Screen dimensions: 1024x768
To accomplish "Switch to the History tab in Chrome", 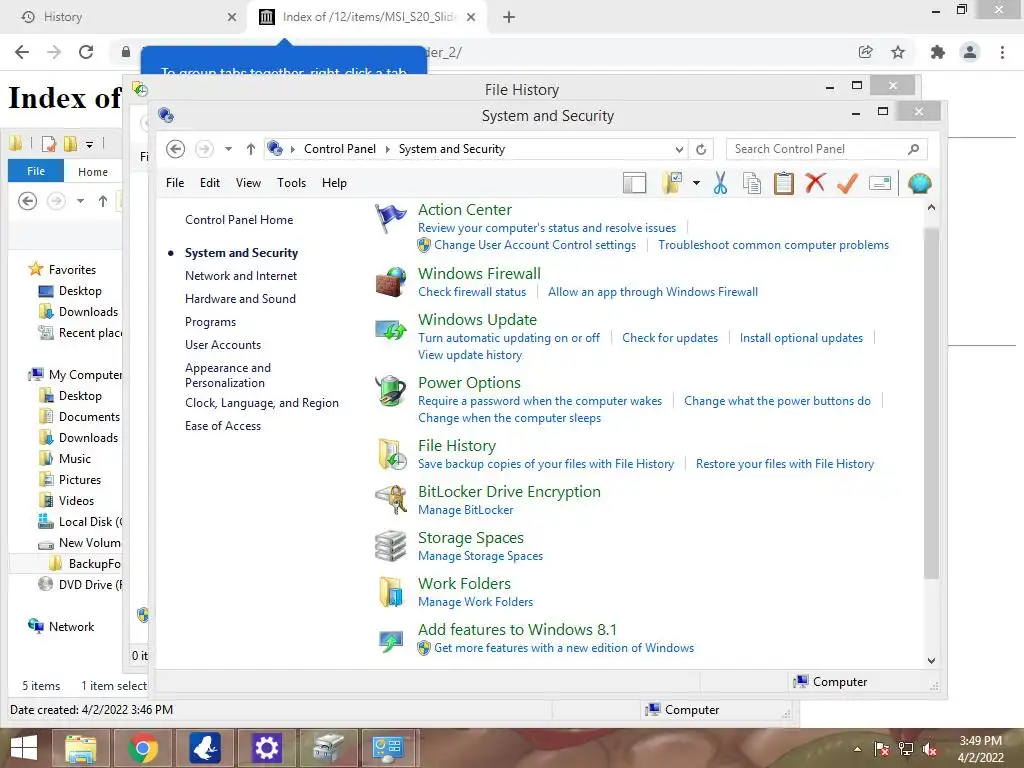I will 124,17.
